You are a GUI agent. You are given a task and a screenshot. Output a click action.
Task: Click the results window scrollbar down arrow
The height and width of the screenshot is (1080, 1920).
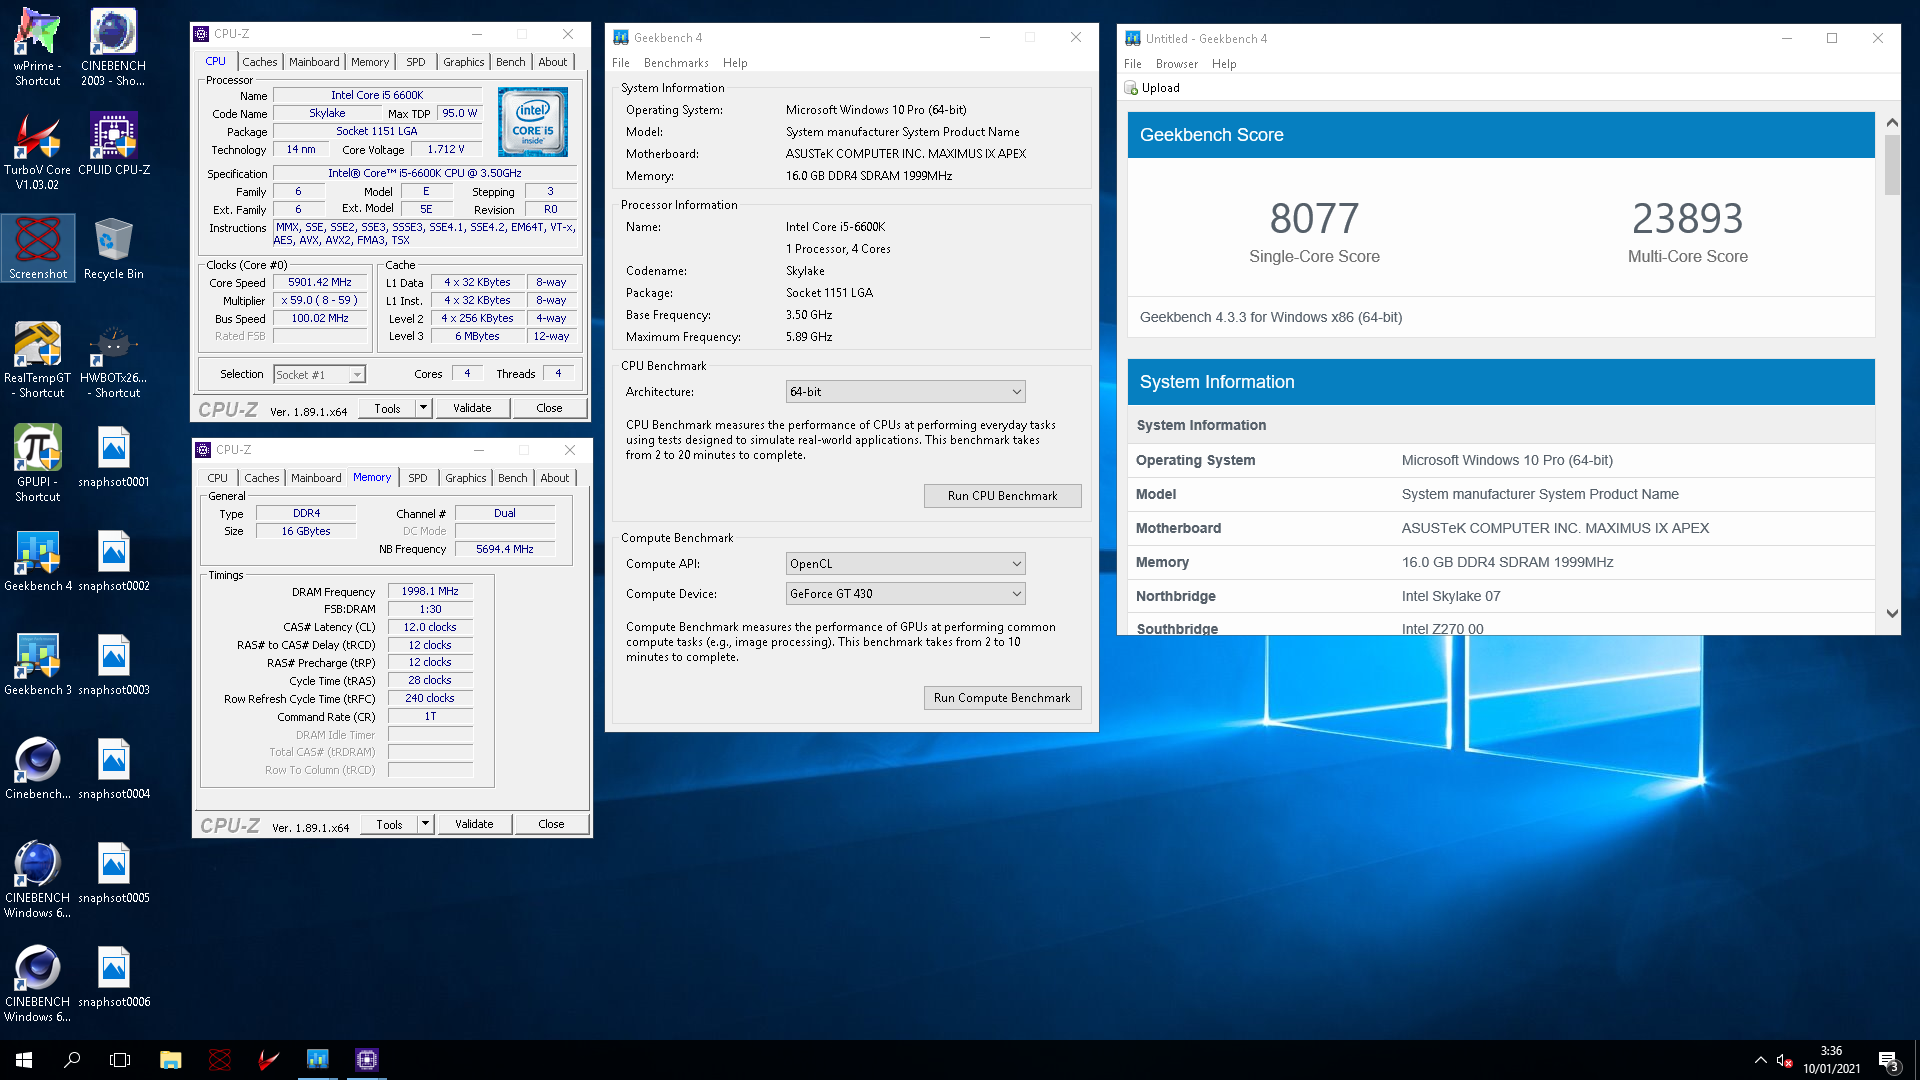[x=1892, y=614]
